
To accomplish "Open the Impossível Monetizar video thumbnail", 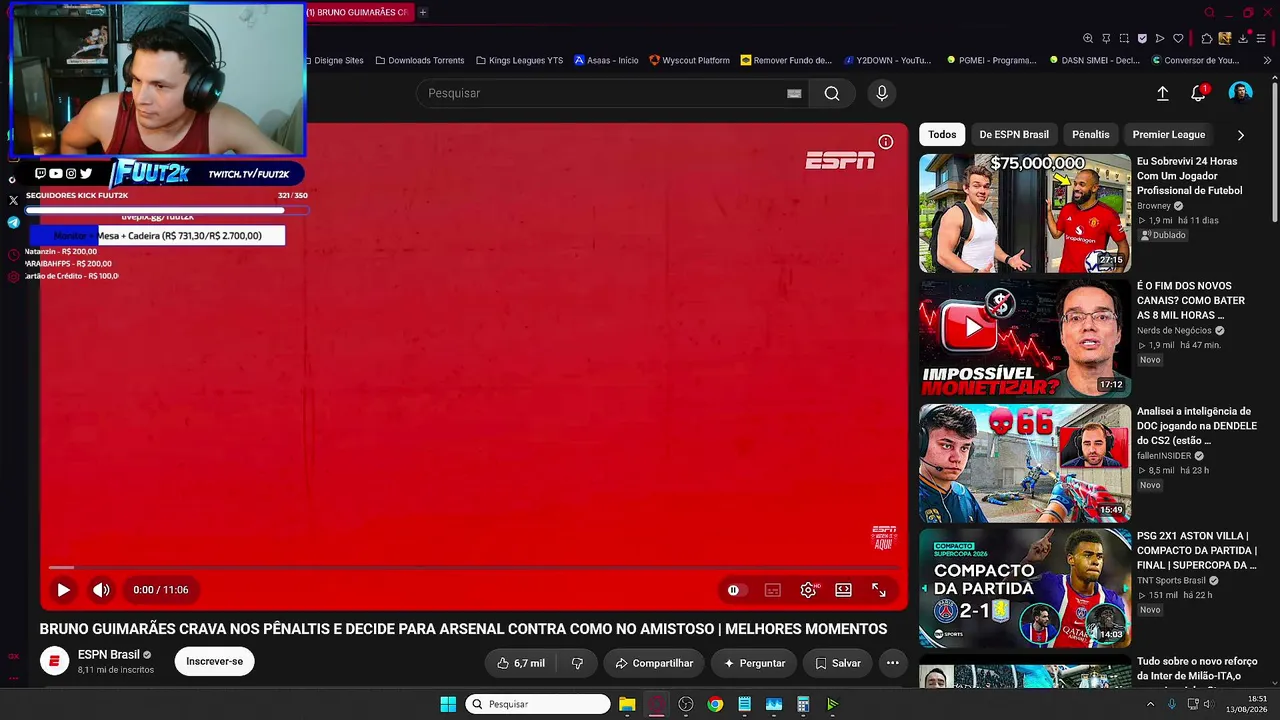I will click(1025, 338).
